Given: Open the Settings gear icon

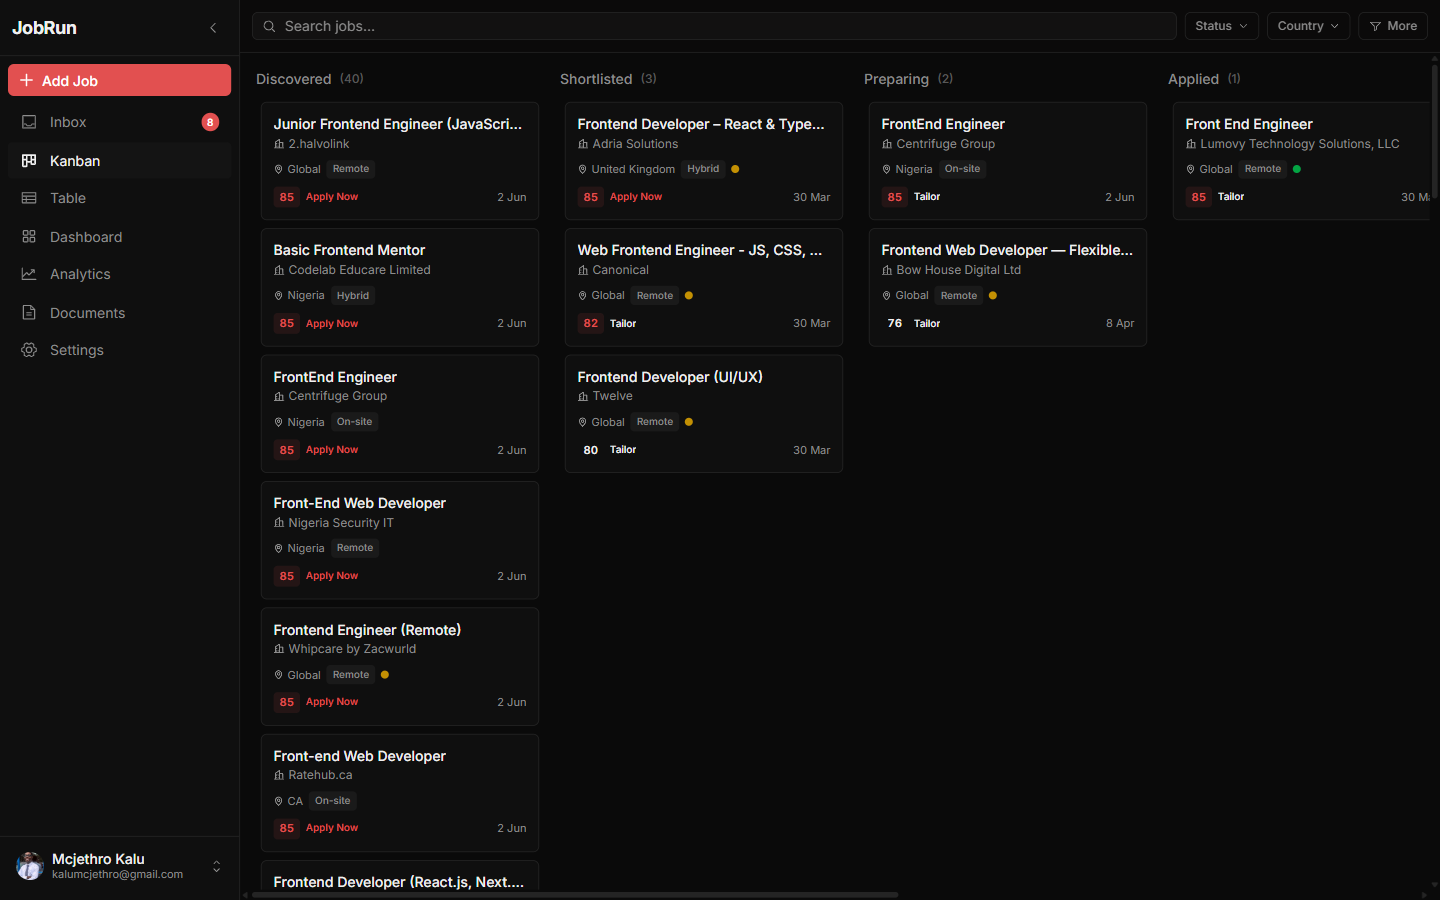Looking at the screenshot, I should pyautogui.click(x=29, y=350).
